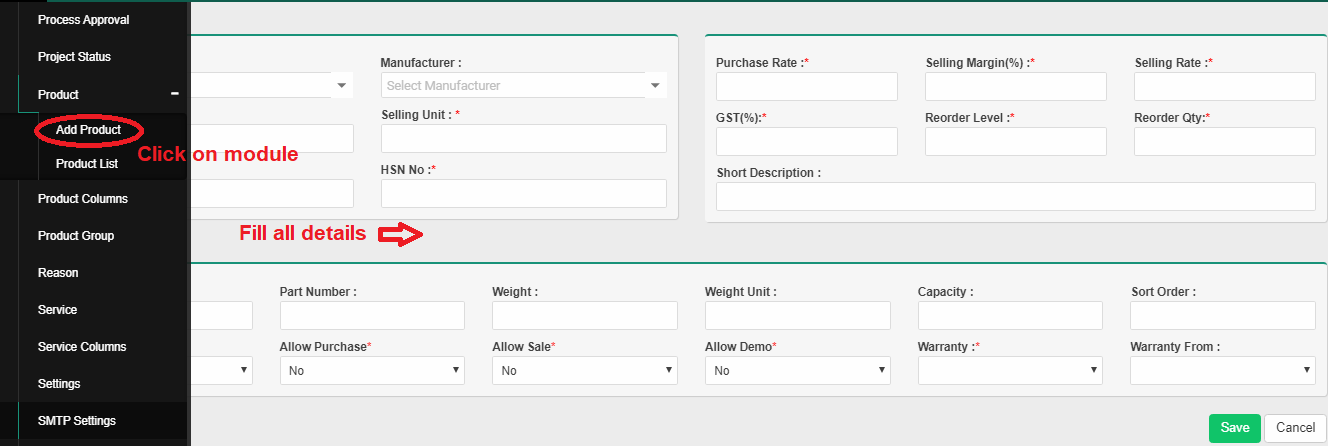Viewport: 1328px width, 446px height.
Task: Collapse the Product menu minus icon
Action: point(175,94)
